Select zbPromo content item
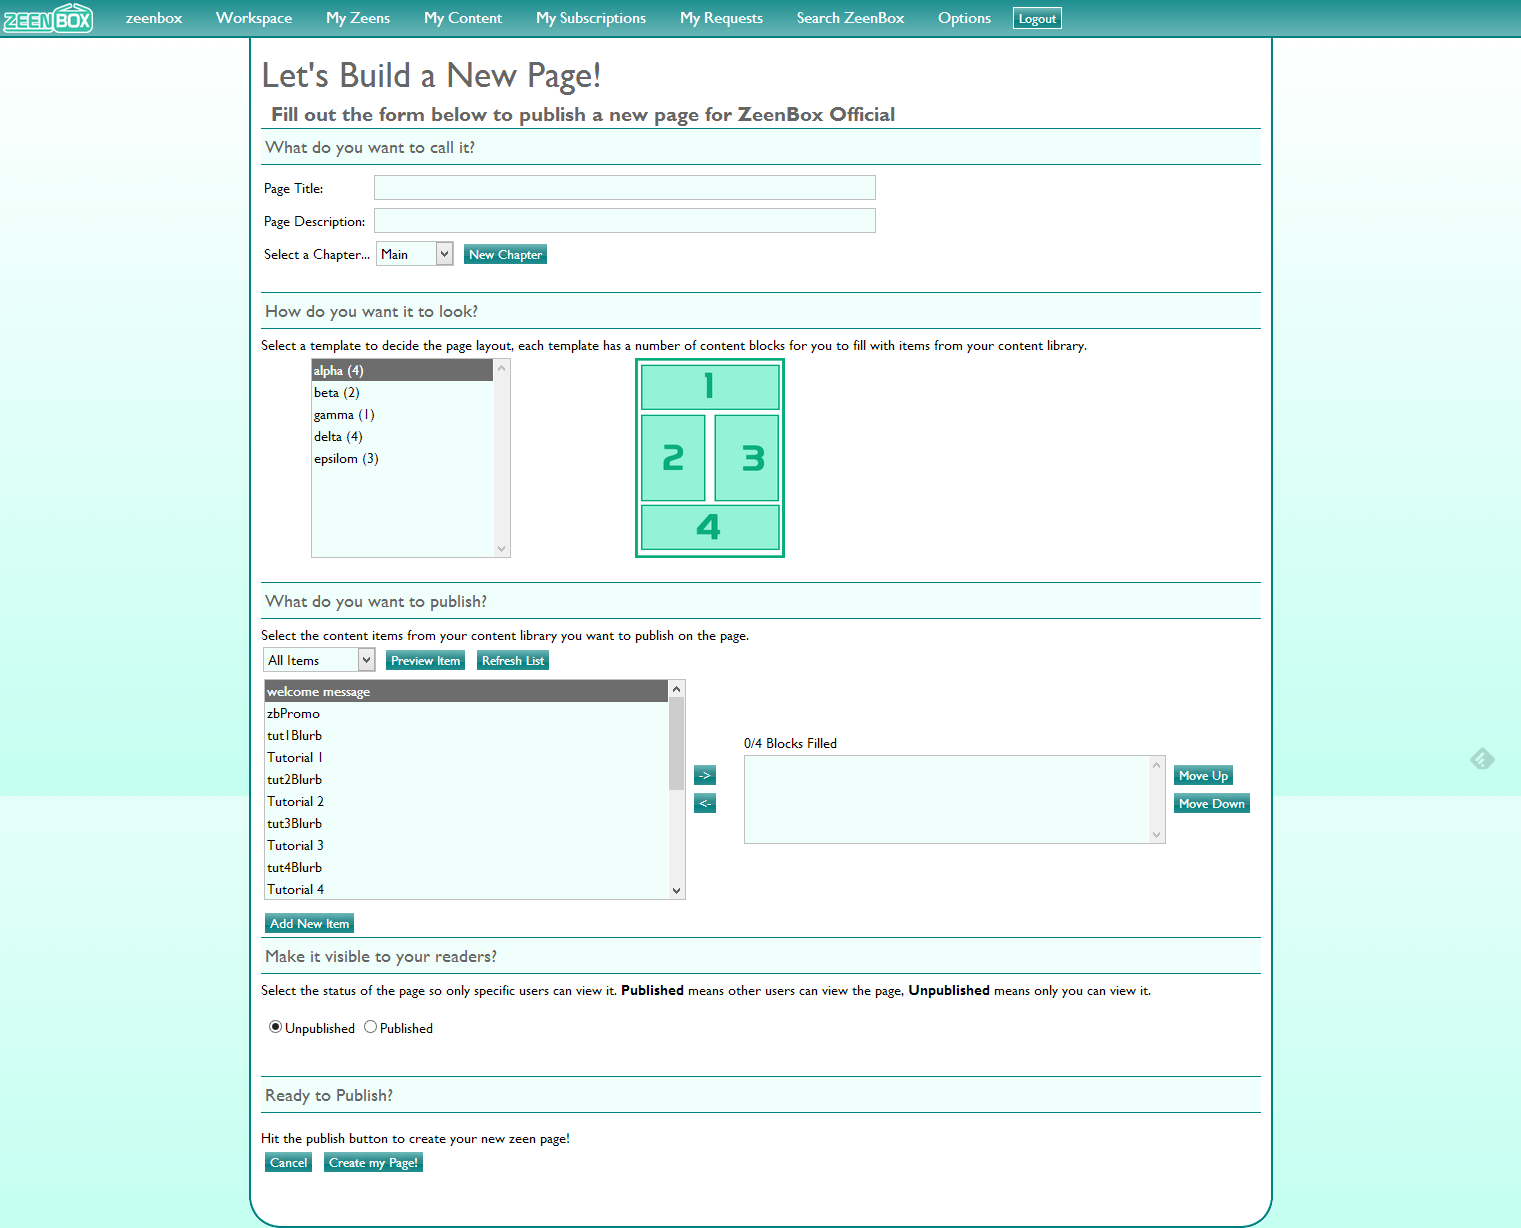Image resolution: width=1521 pixels, height=1228 pixels. coord(466,713)
